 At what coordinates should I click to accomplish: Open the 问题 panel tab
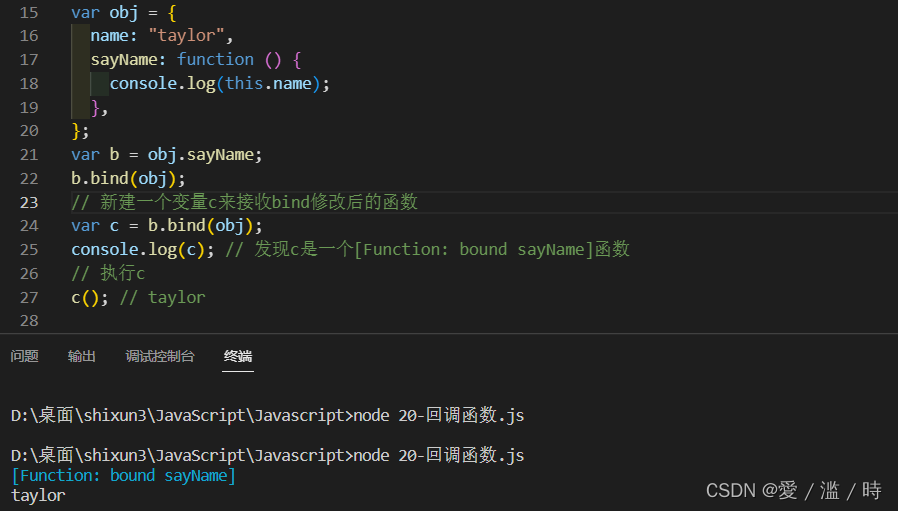coord(24,356)
